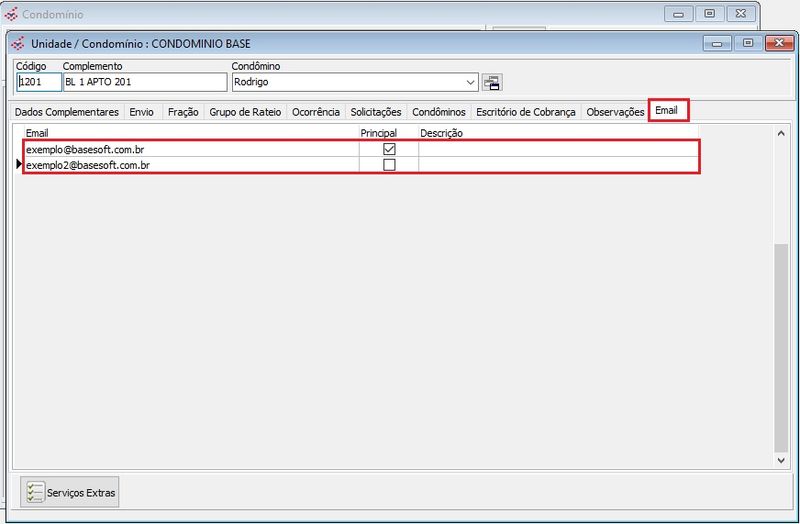Select the Grupo de Rateio tab
The width and height of the screenshot is (800, 524).
pos(245,112)
